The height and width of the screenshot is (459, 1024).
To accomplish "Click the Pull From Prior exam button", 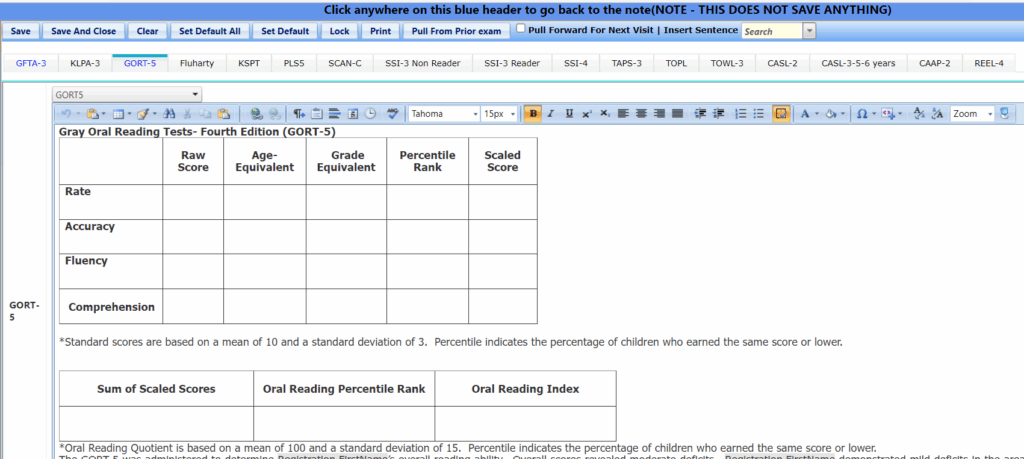I will (x=456, y=31).
